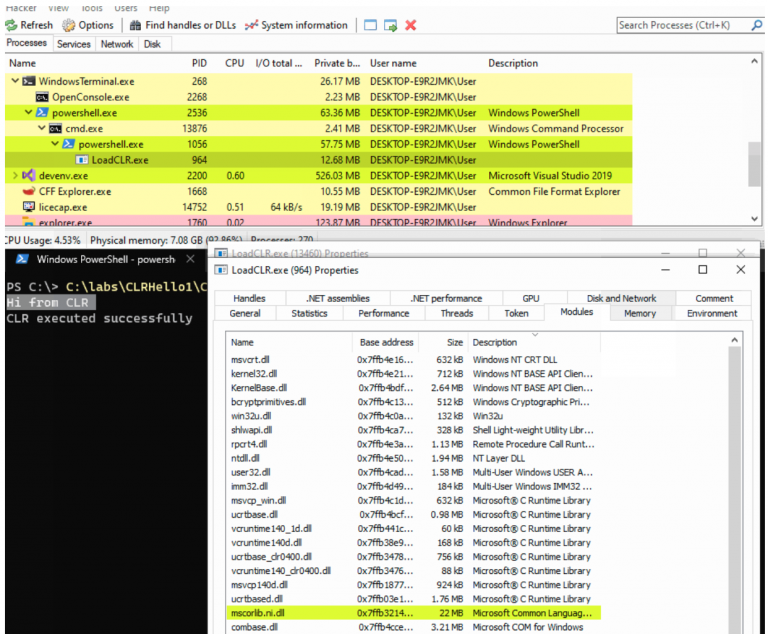Open the Comment tab in Properties
The width and height of the screenshot is (768, 634).
(714, 298)
